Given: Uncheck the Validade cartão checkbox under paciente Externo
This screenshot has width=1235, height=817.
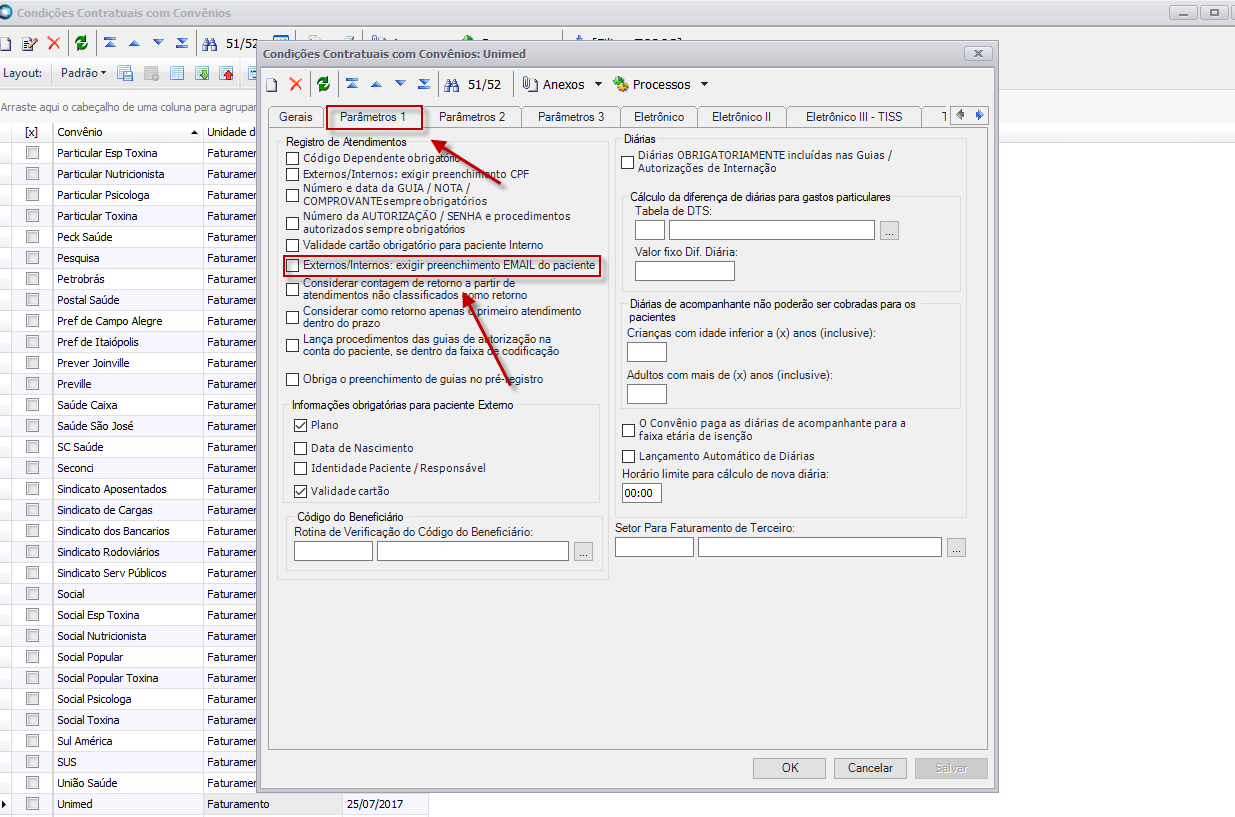Looking at the screenshot, I should click(x=300, y=491).
